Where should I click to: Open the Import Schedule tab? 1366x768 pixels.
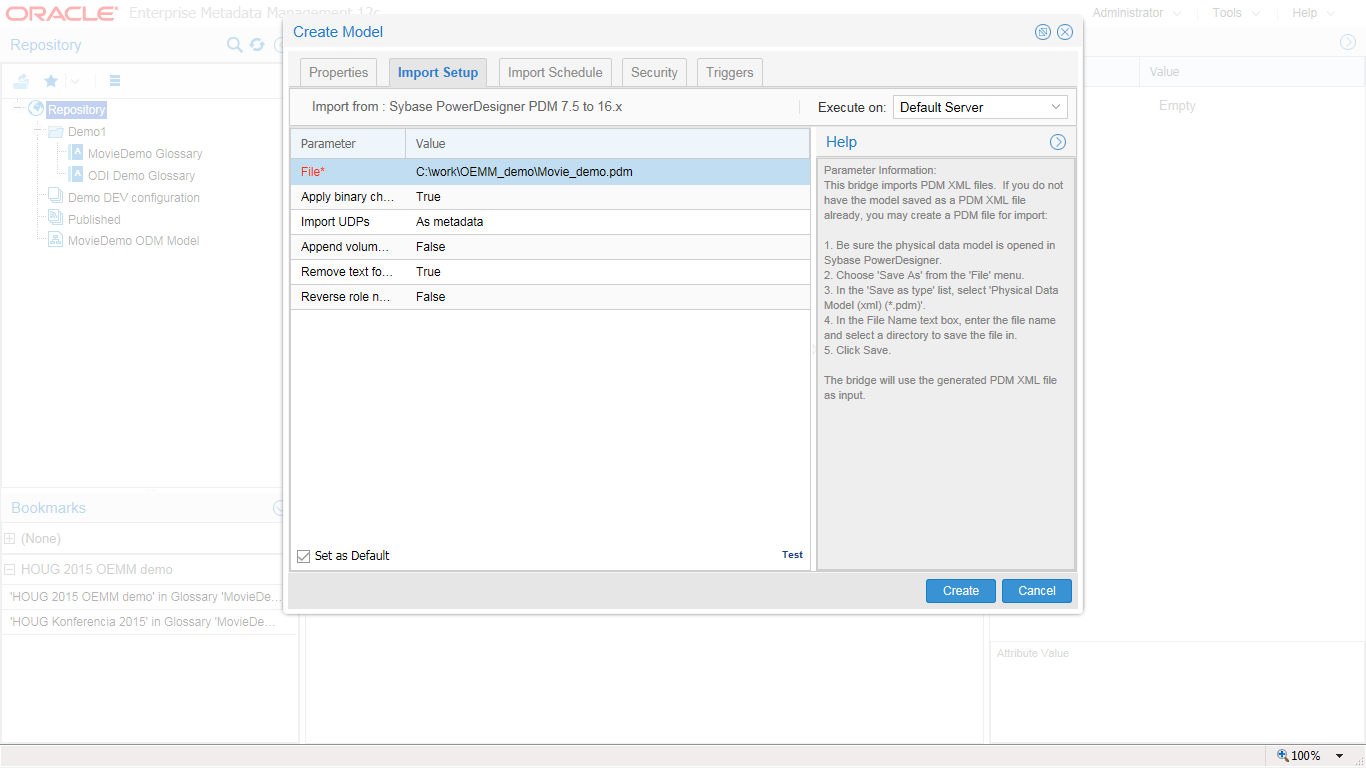pyautogui.click(x=555, y=72)
